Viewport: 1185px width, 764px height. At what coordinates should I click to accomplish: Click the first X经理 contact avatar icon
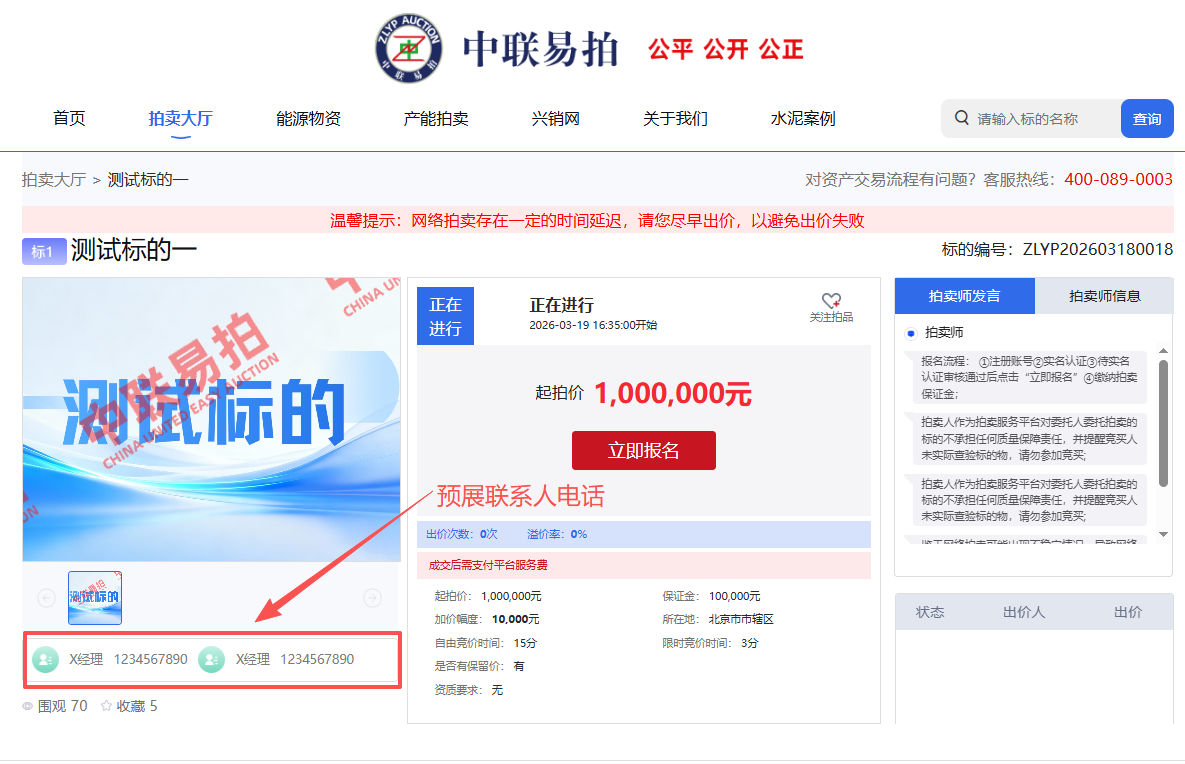point(45,659)
